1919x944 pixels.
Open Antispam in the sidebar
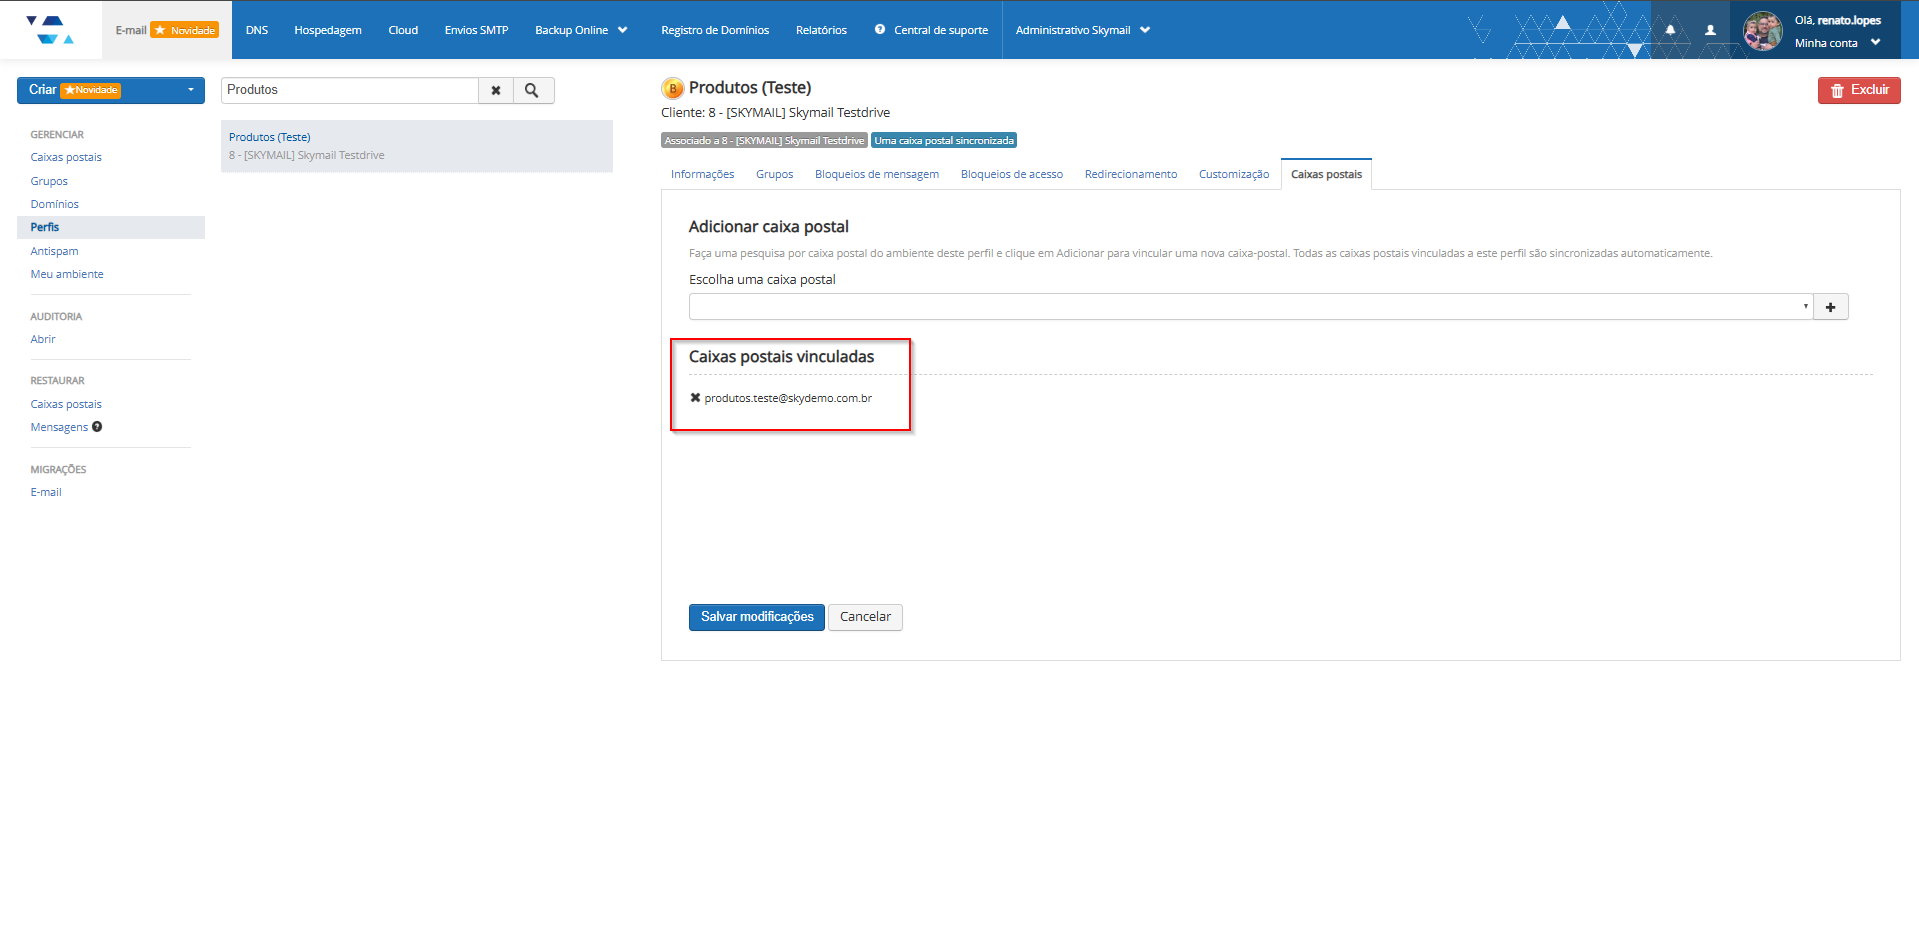point(54,251)
